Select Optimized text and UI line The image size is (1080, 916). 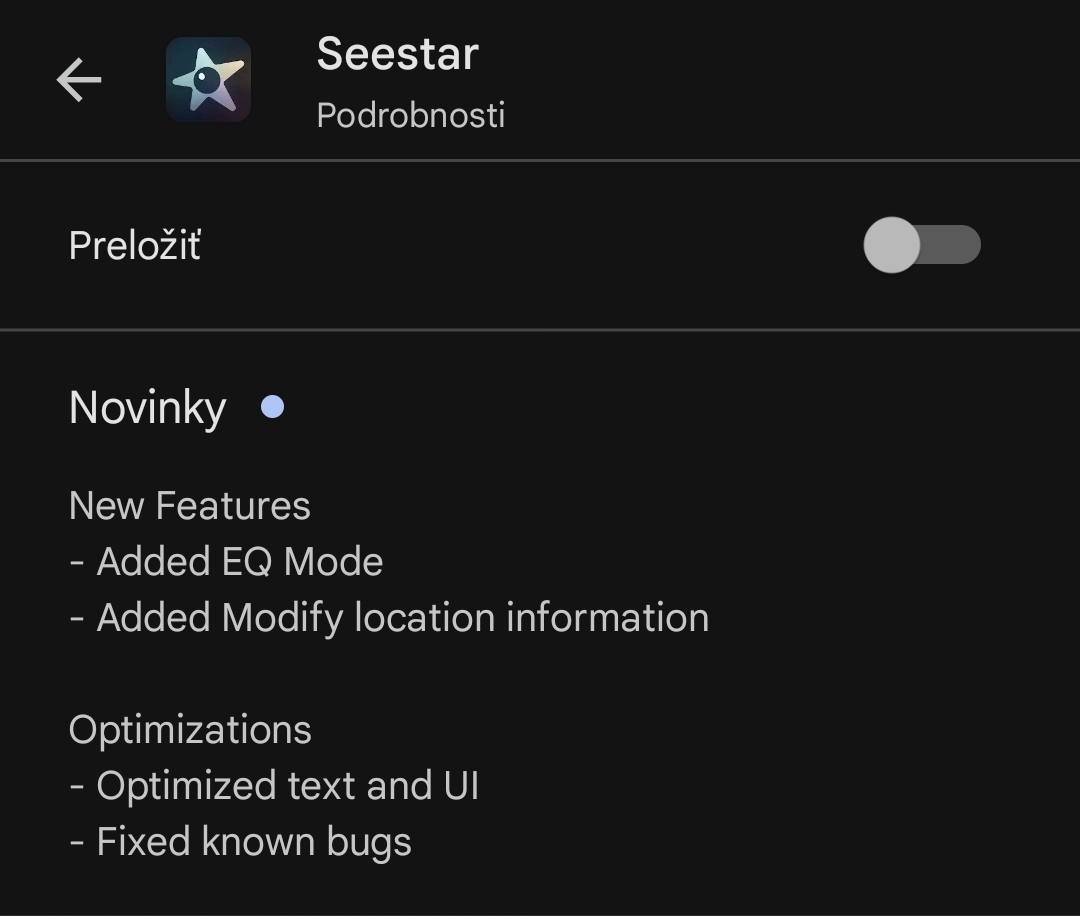tap(273, 787)
